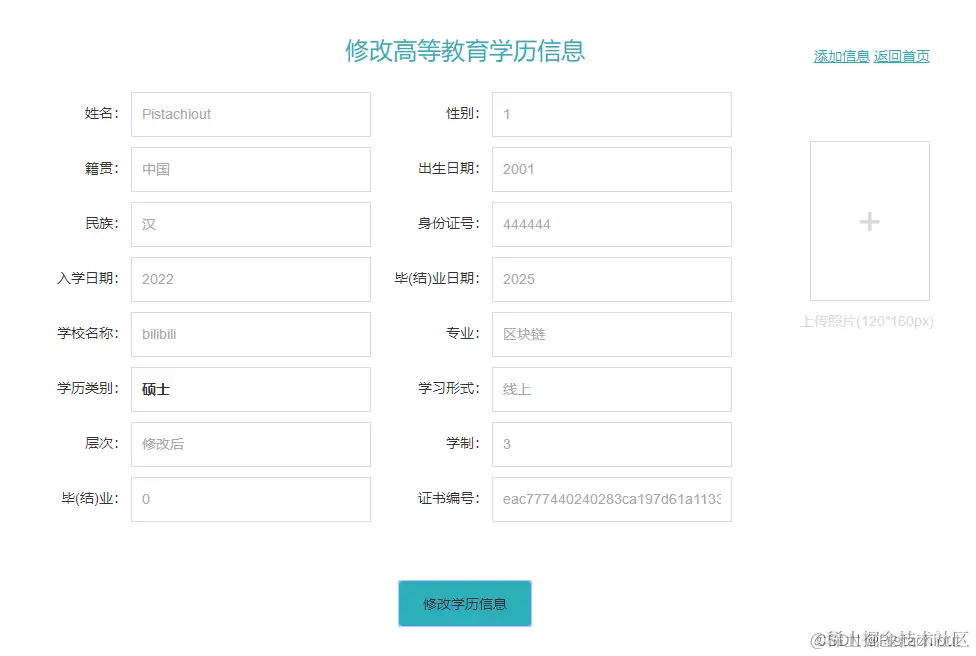Viewport: 976px width, 656px height.
Task: Click the 层次 field showing 修改后
Action: 250,444
